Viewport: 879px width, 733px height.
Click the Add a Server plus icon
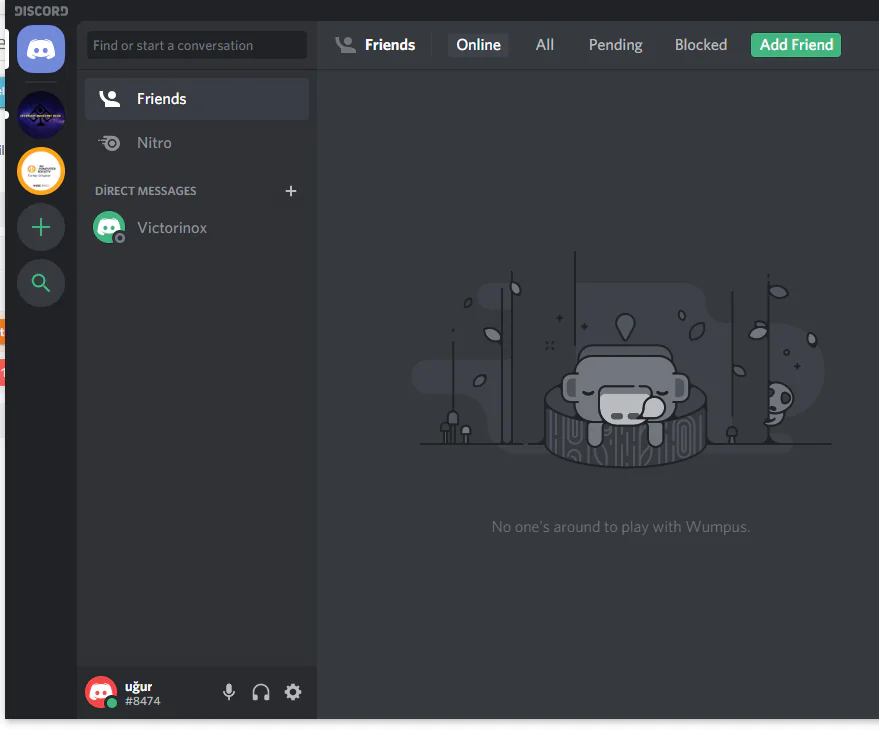pyautogui.click(x=40, y=227)
